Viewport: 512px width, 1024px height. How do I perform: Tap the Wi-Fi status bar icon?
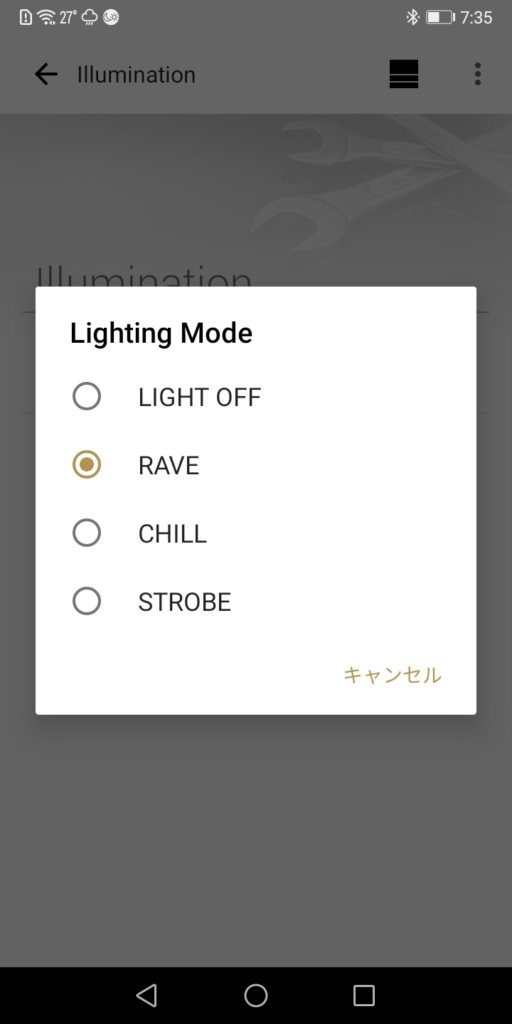point(46,18)
